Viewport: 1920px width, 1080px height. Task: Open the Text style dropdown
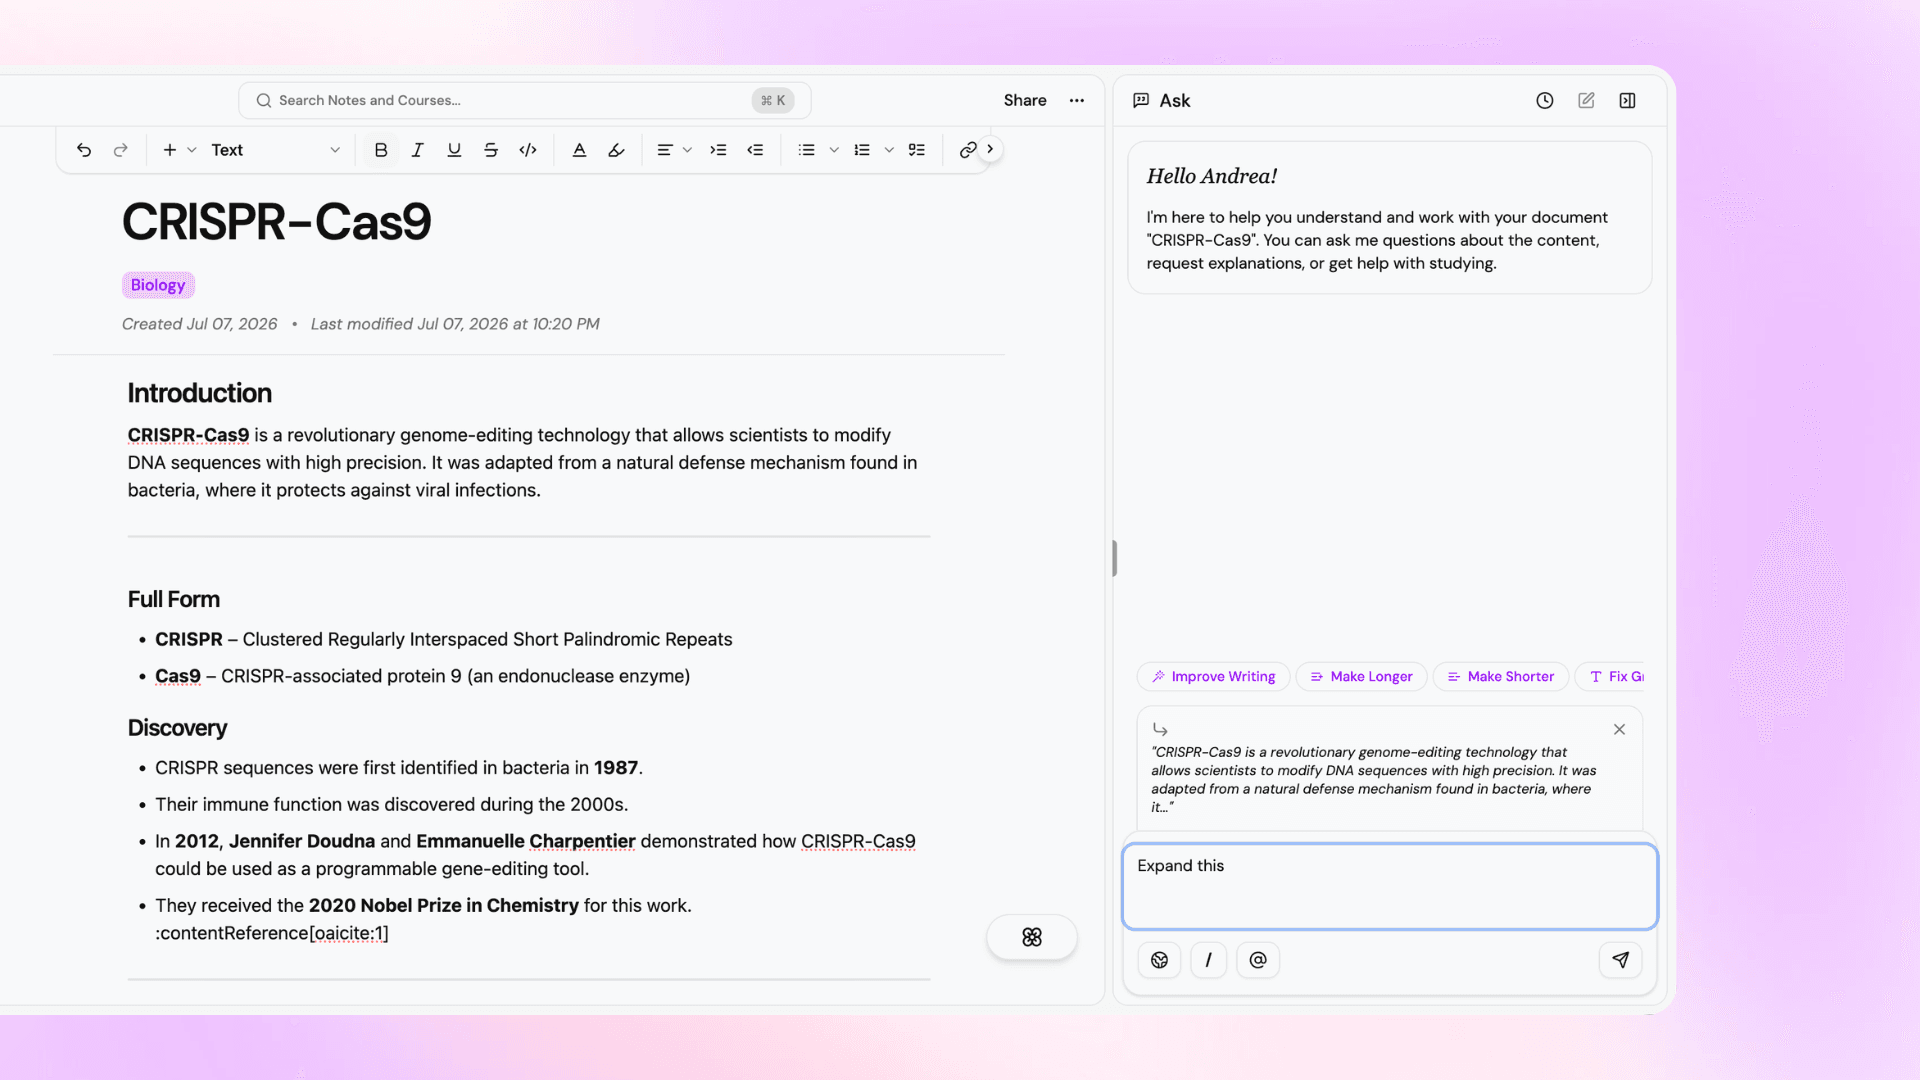coord(275,150)
